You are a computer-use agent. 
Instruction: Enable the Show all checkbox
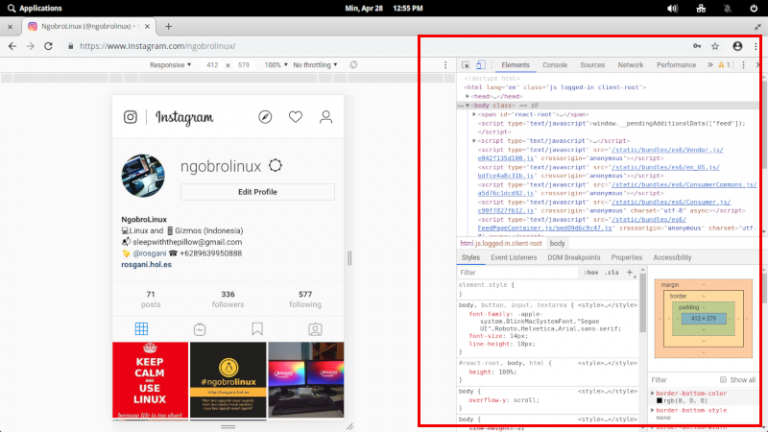723,380
